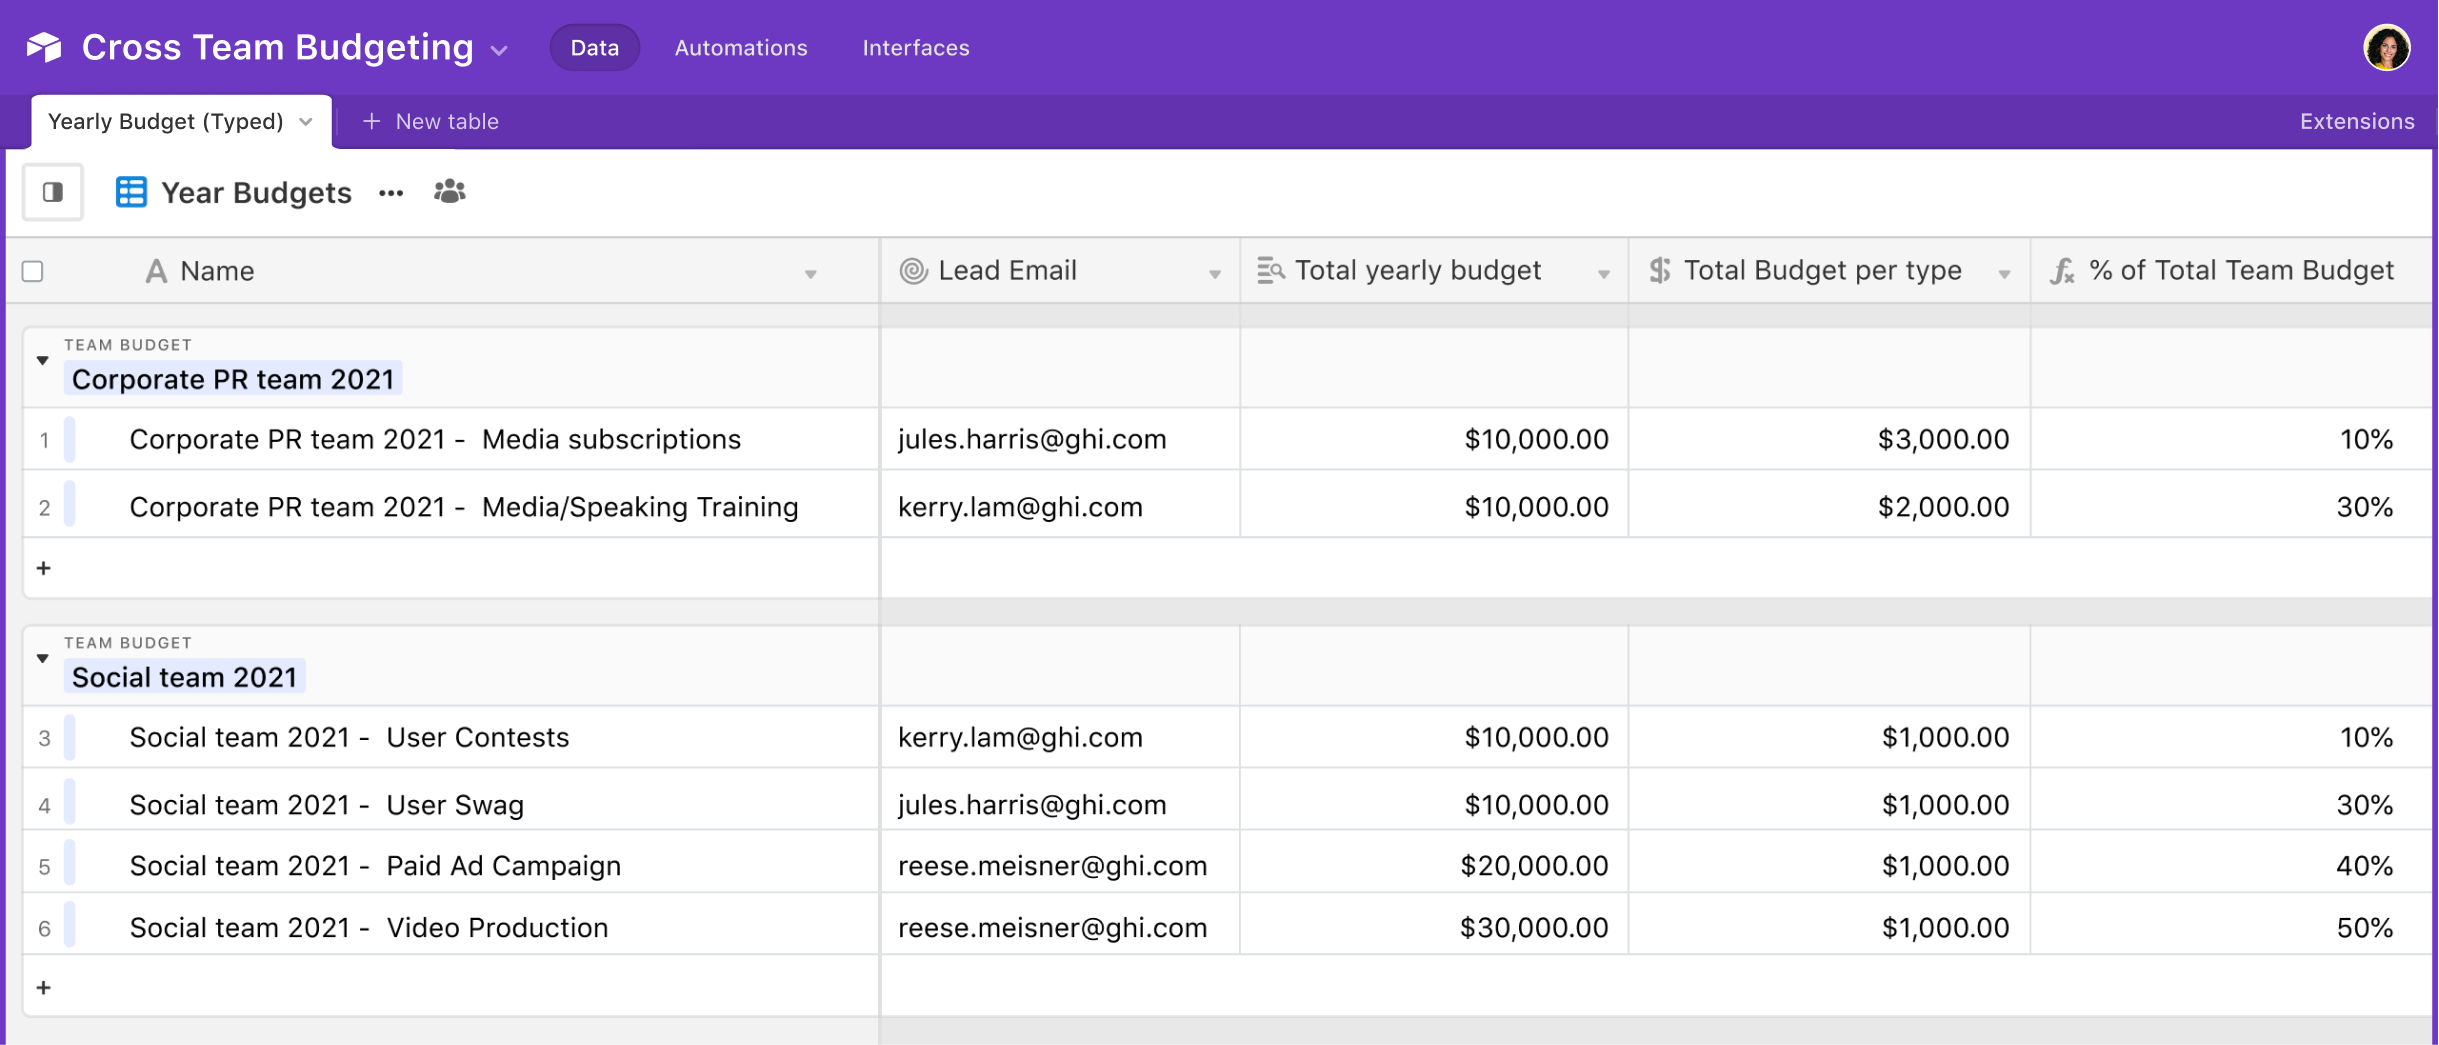Select the row for Social team 2021 - User Swag
Image resolution: width=2439 pixels, height=1045 pixels.
[45, 804]
